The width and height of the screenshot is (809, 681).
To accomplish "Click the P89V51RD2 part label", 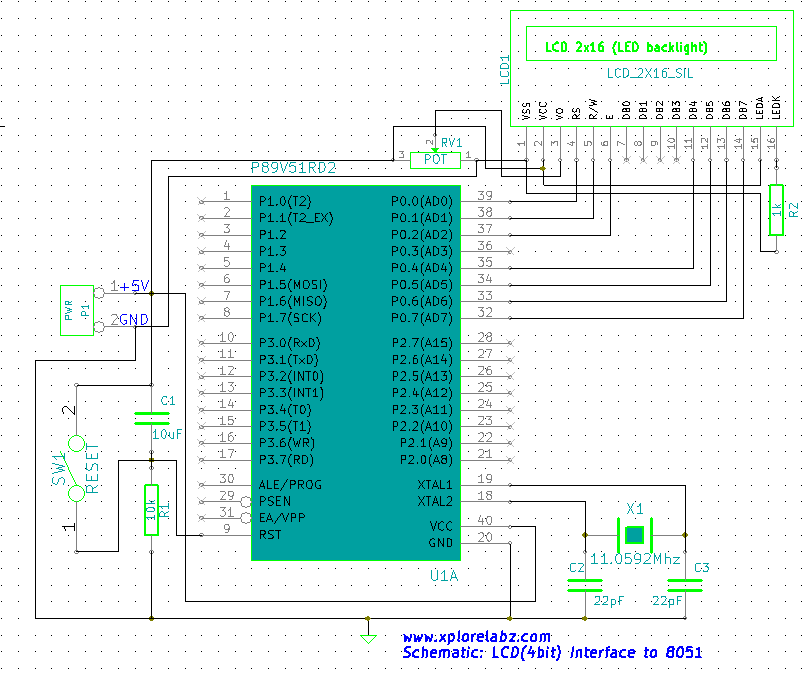I will pos(293,168).
